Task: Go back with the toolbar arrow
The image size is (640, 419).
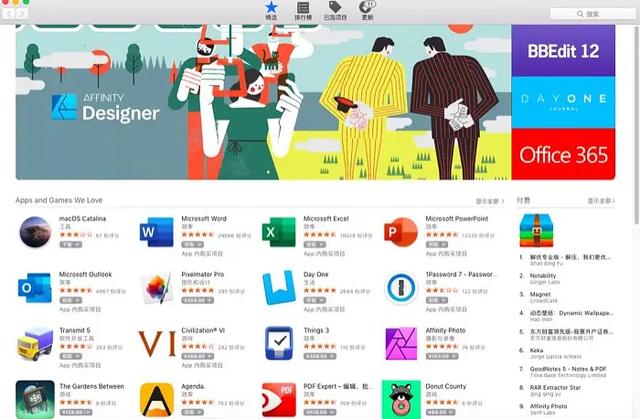Action: [9, 13]
